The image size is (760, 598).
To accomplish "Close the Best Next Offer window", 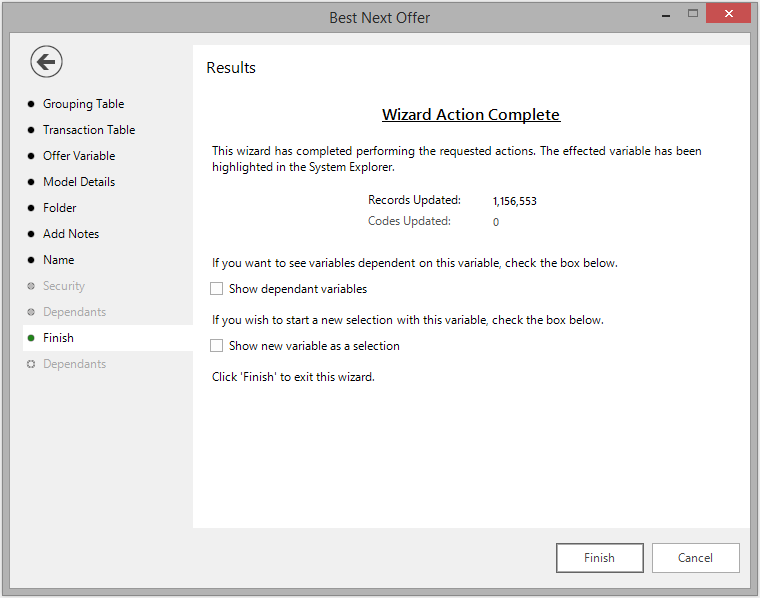I will (728, 14).
